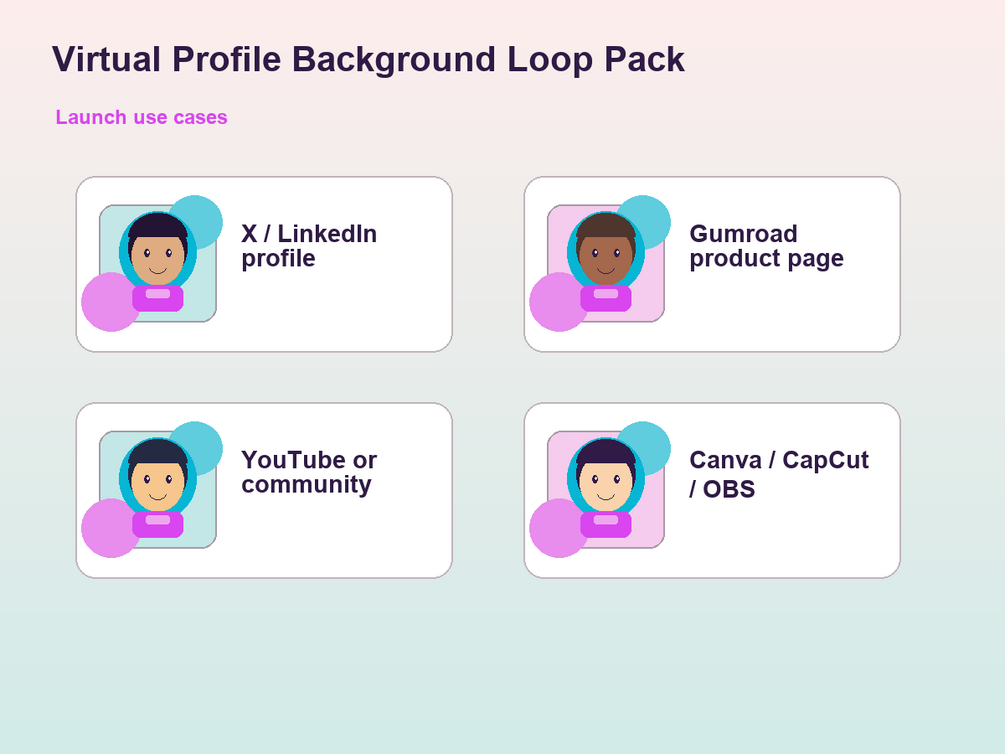
Task: Click the magenta astronaut suit on the YouTube avatar
Action: (x=158, y=524)
